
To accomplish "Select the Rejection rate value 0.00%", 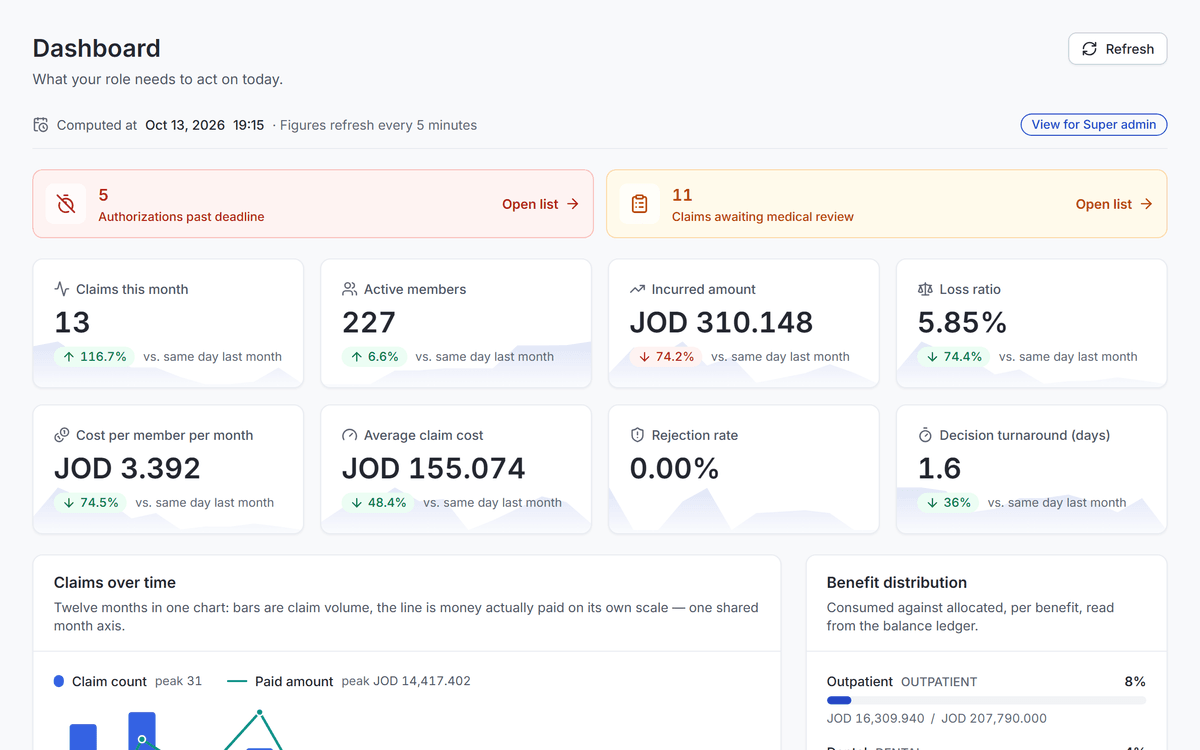I will coord(674,468).
